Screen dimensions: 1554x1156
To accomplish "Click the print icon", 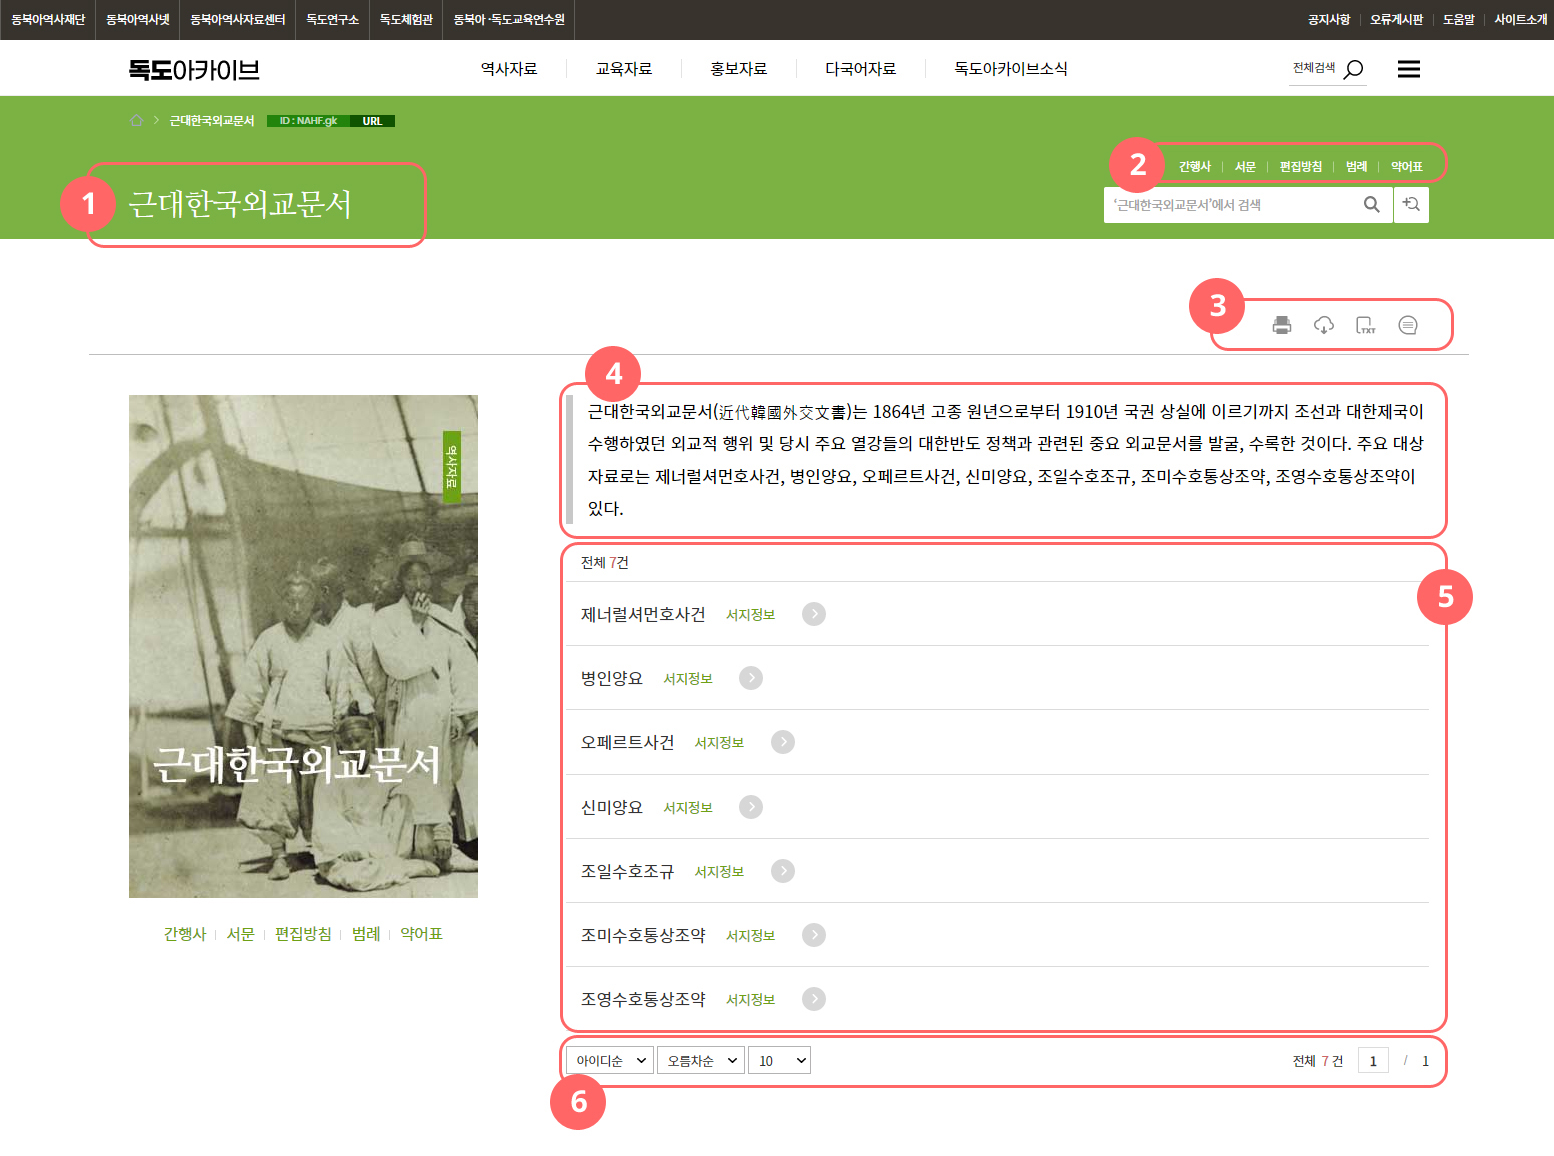I will (x=1281, y=325).
